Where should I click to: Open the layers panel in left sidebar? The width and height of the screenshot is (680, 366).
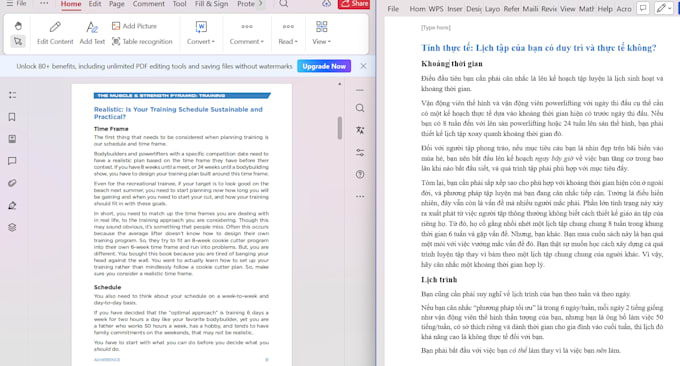point(12,227)
